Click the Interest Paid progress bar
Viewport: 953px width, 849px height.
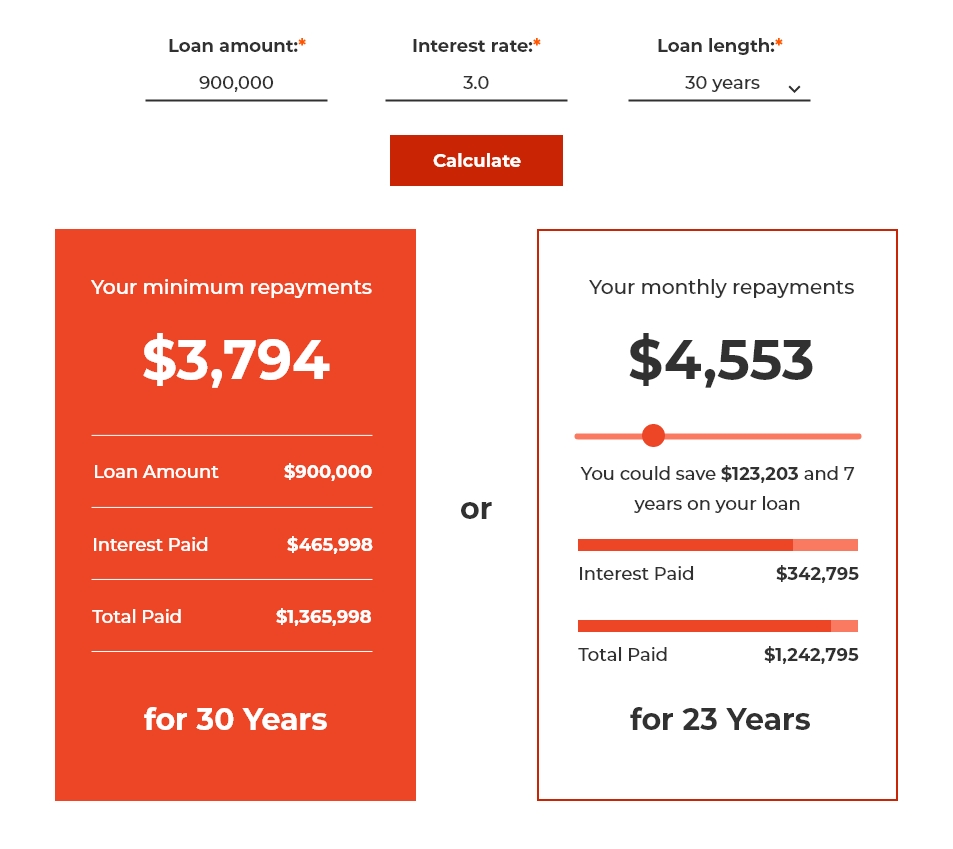(x=717, y=545)
